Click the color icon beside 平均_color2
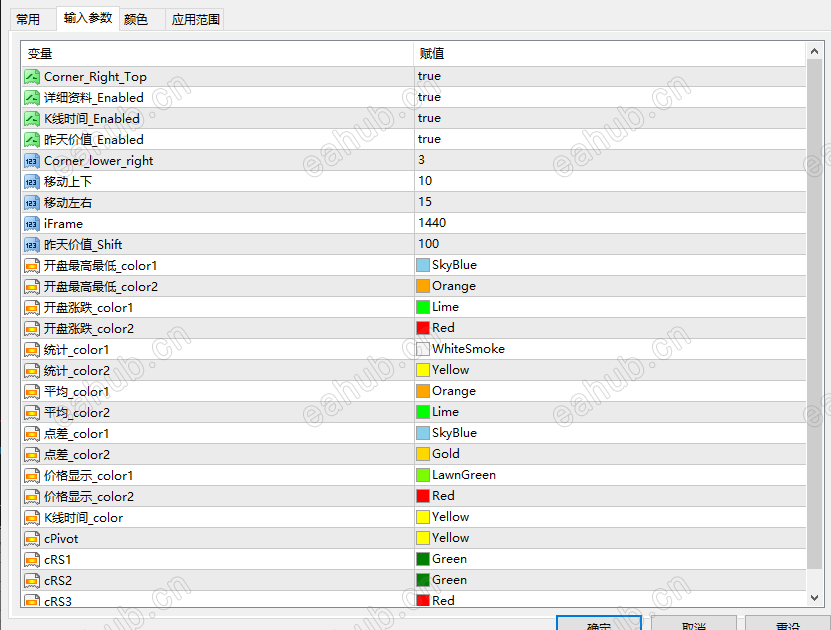831x630 pixels. [32, 413]
